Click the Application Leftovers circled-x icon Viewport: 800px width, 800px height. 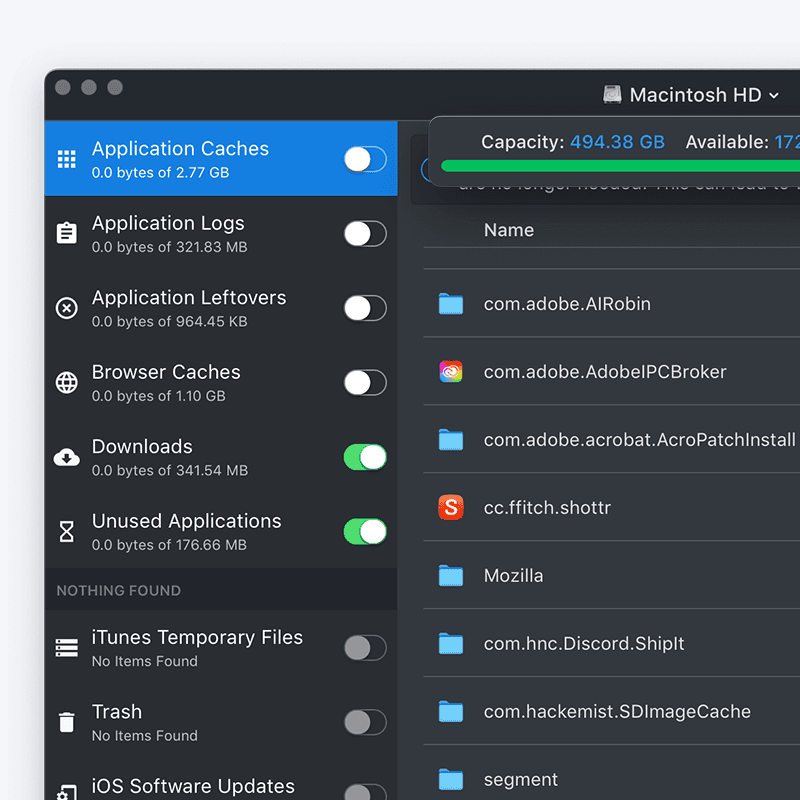(x=66, y=308)
